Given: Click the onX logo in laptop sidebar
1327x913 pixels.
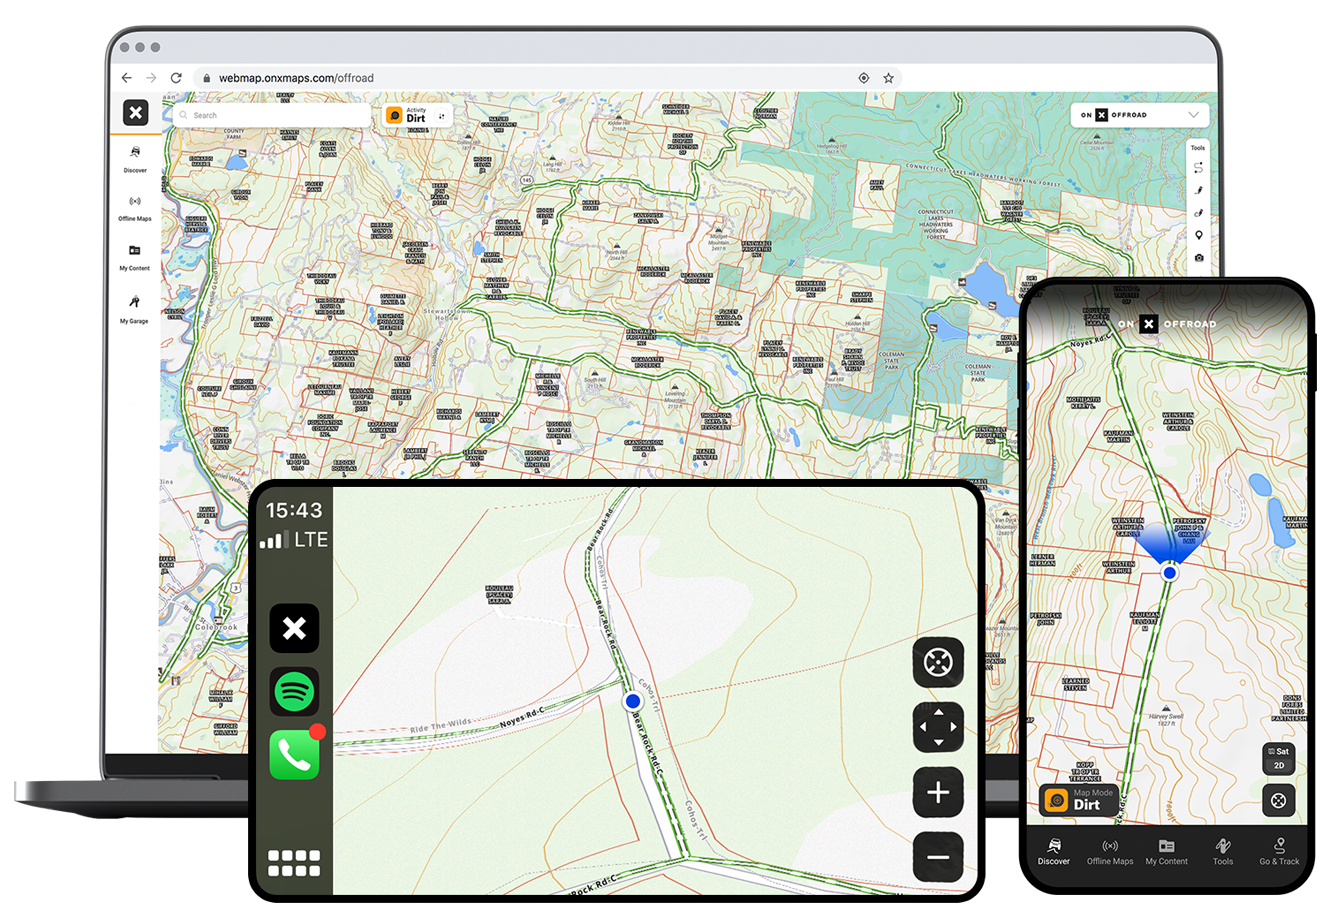Looking at the screenshot, I should (136, 113).
